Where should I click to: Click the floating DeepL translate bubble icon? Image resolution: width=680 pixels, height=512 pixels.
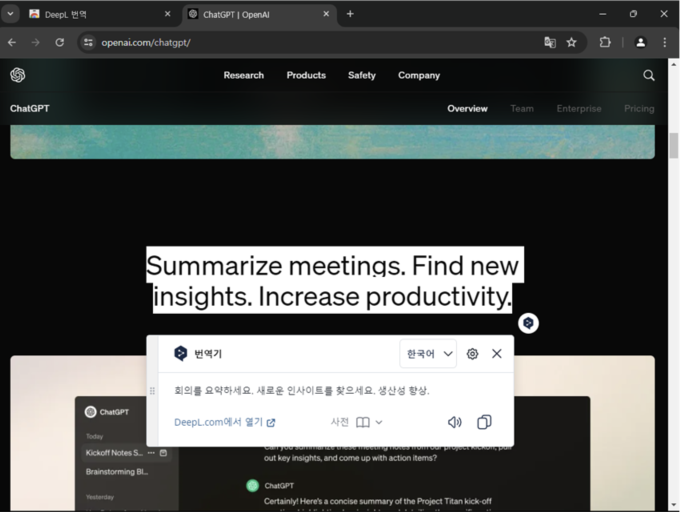[x=528, y=323]
